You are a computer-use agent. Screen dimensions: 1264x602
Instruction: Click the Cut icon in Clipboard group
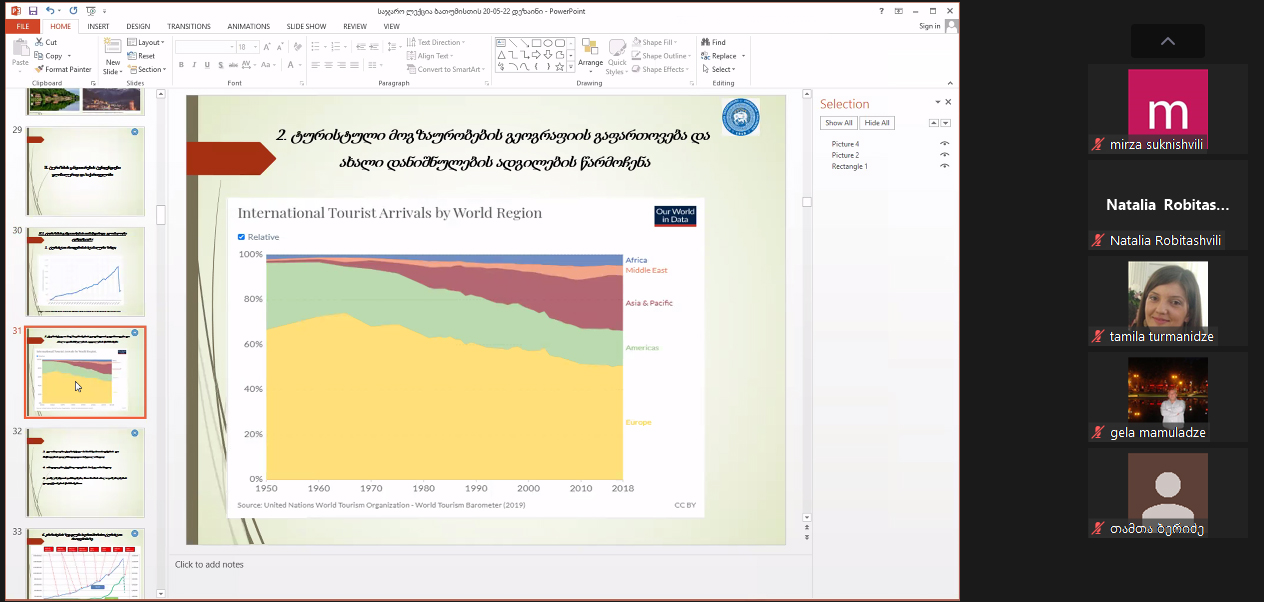45,42
